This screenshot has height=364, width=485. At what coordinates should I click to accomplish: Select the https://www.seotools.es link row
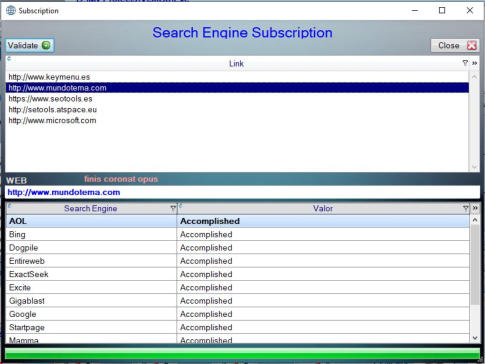[x=237, y=99]
